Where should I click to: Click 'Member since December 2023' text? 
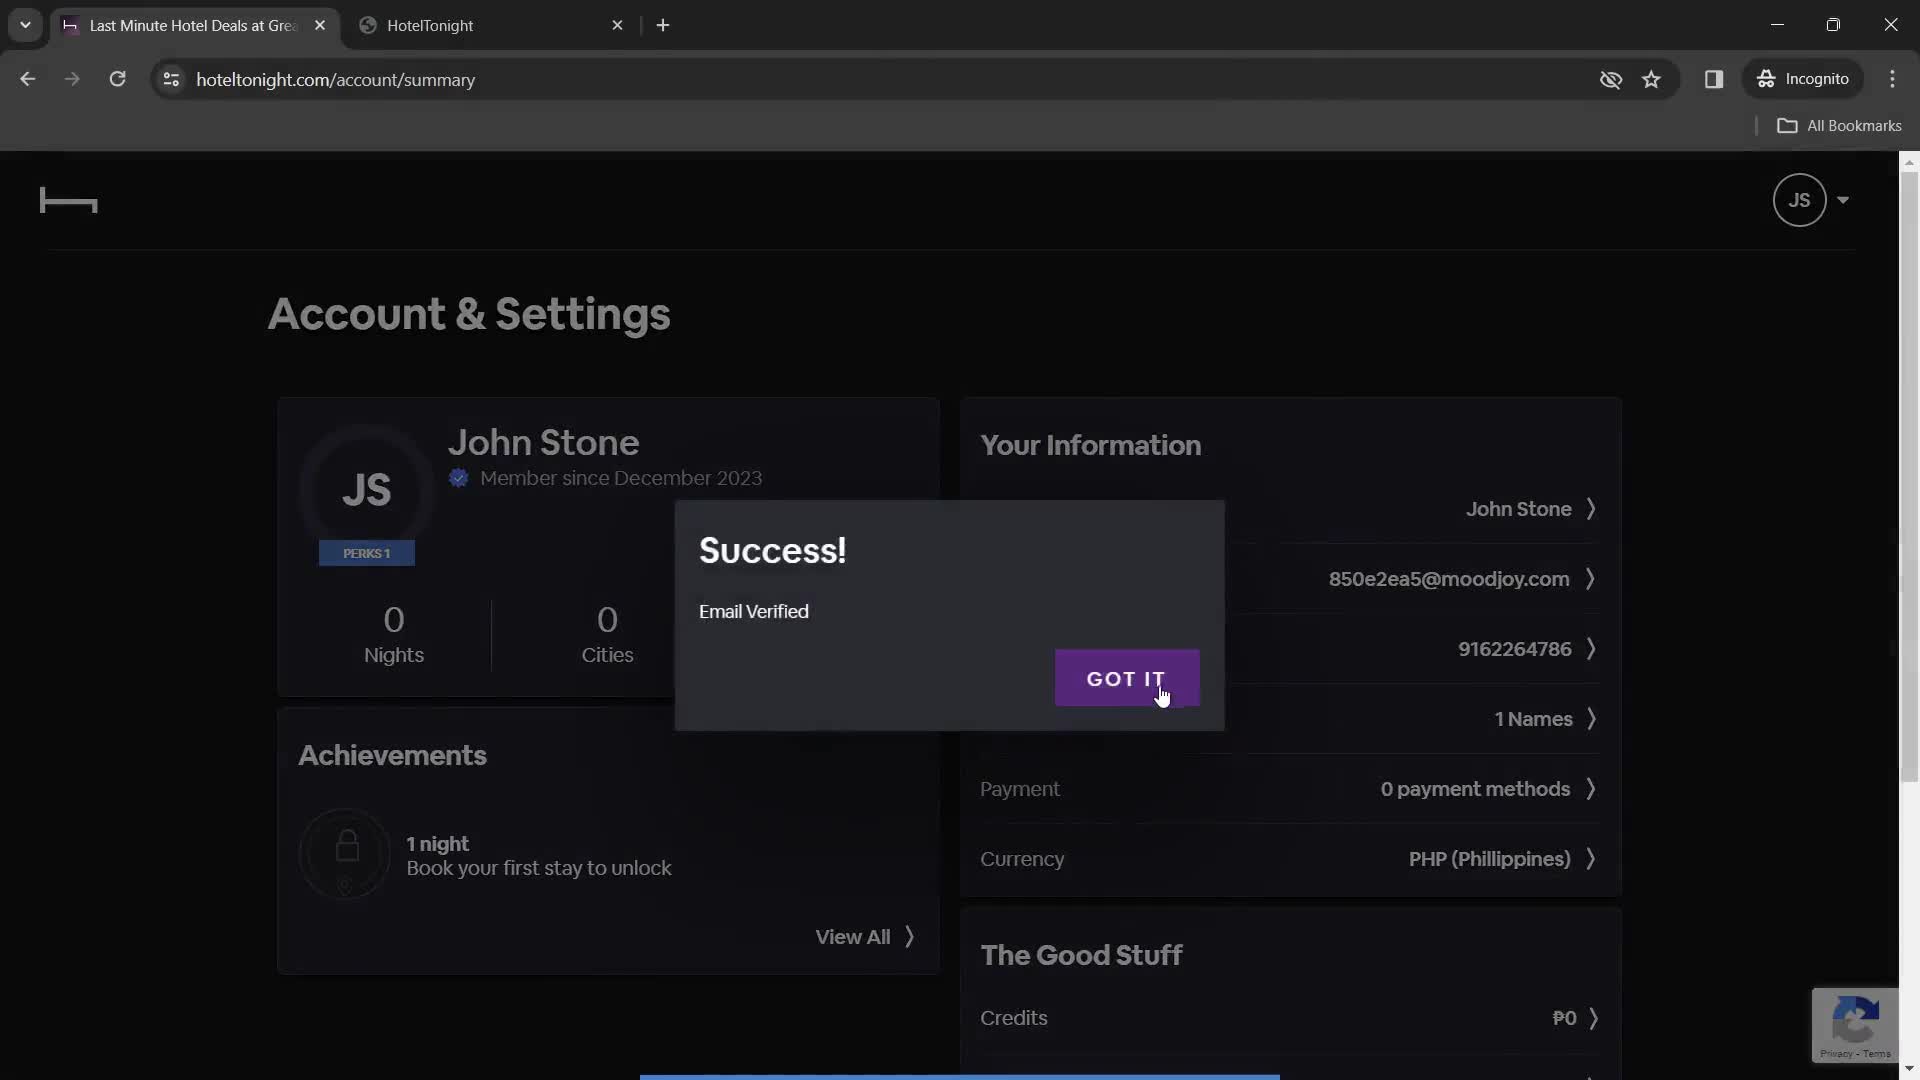[621, 478]
